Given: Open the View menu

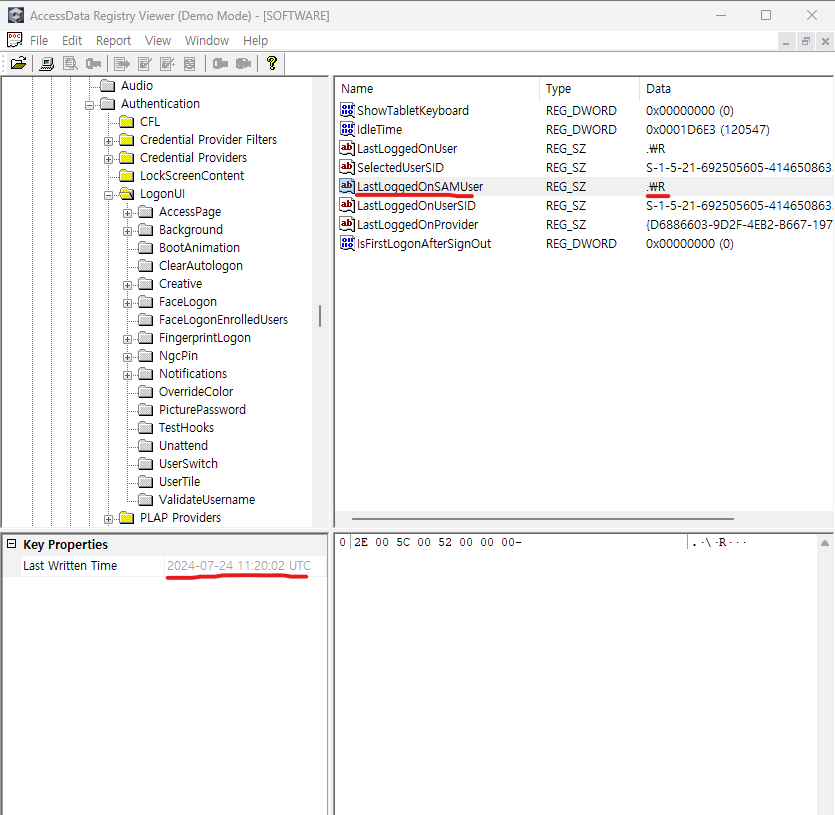Looking at the screenshot, I should 158,40.
